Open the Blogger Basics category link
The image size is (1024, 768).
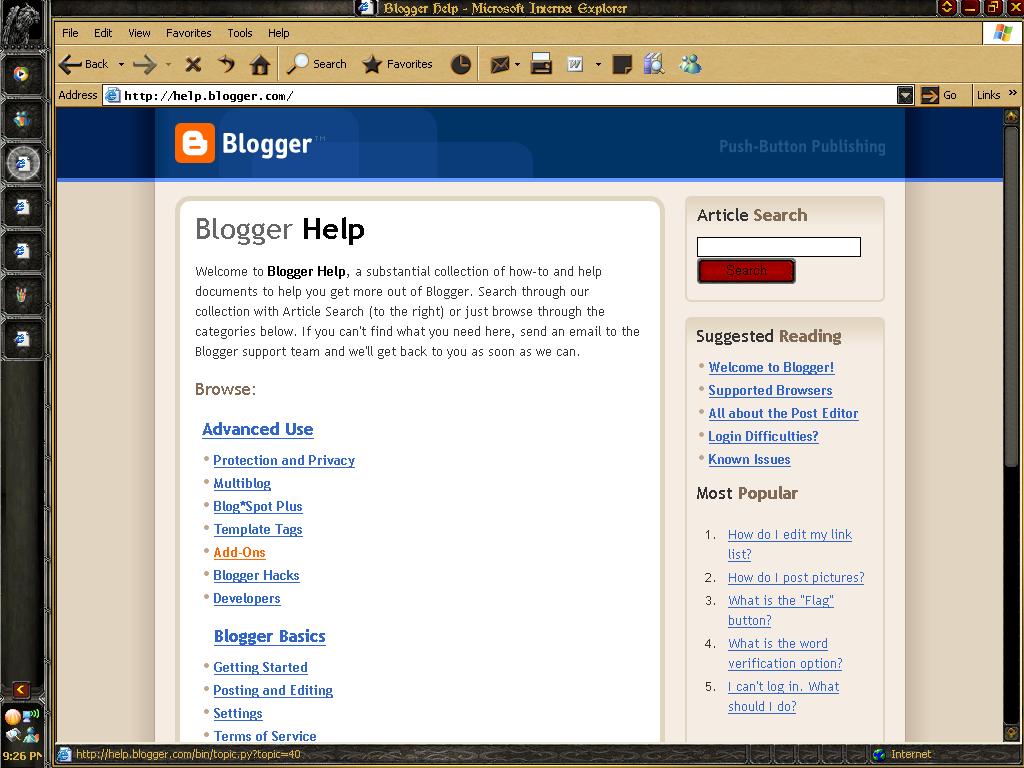(269, 636)
